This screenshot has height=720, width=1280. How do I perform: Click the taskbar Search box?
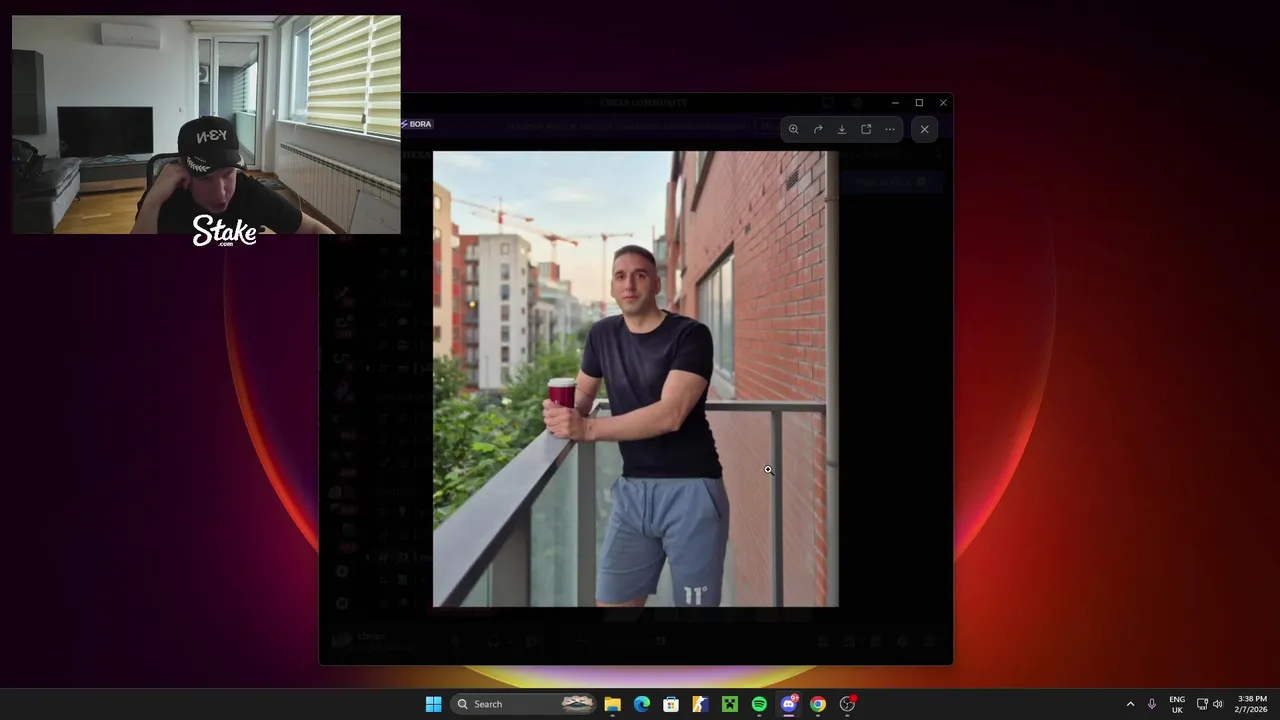pyautogui.click(x=523, y=704)
